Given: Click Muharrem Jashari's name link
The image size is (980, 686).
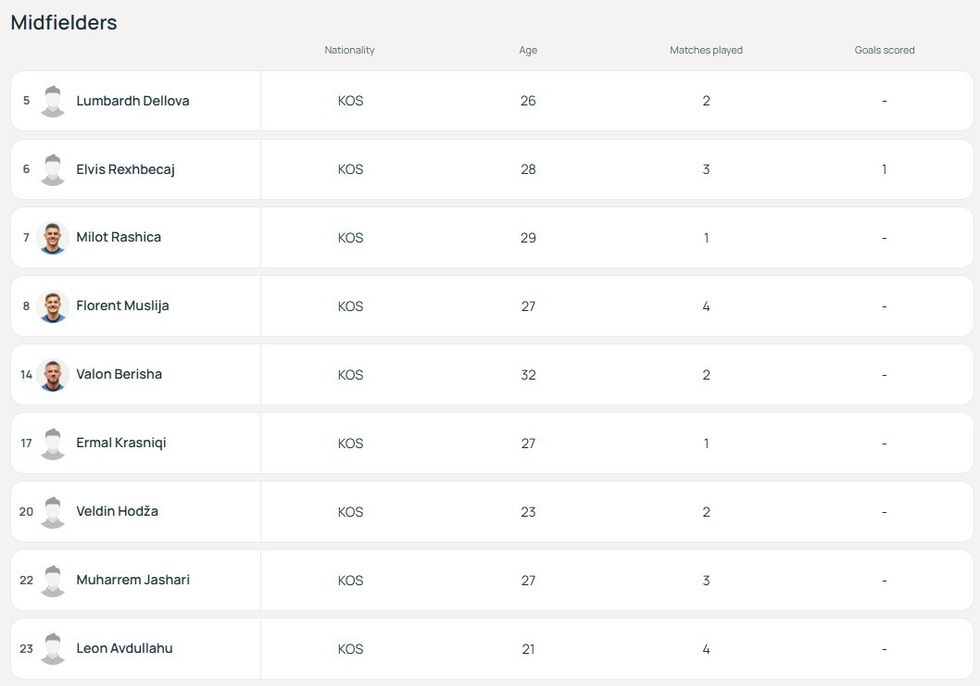Looking at the screenshot, I should [x=132, y=580].
